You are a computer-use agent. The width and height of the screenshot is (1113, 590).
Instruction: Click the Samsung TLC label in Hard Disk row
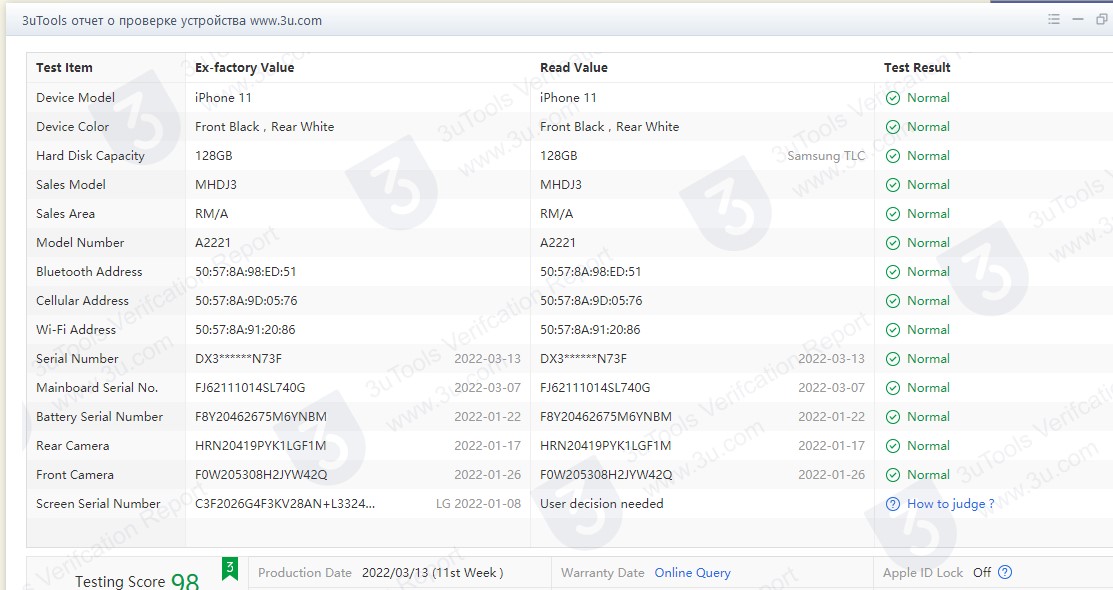(826, 156)
